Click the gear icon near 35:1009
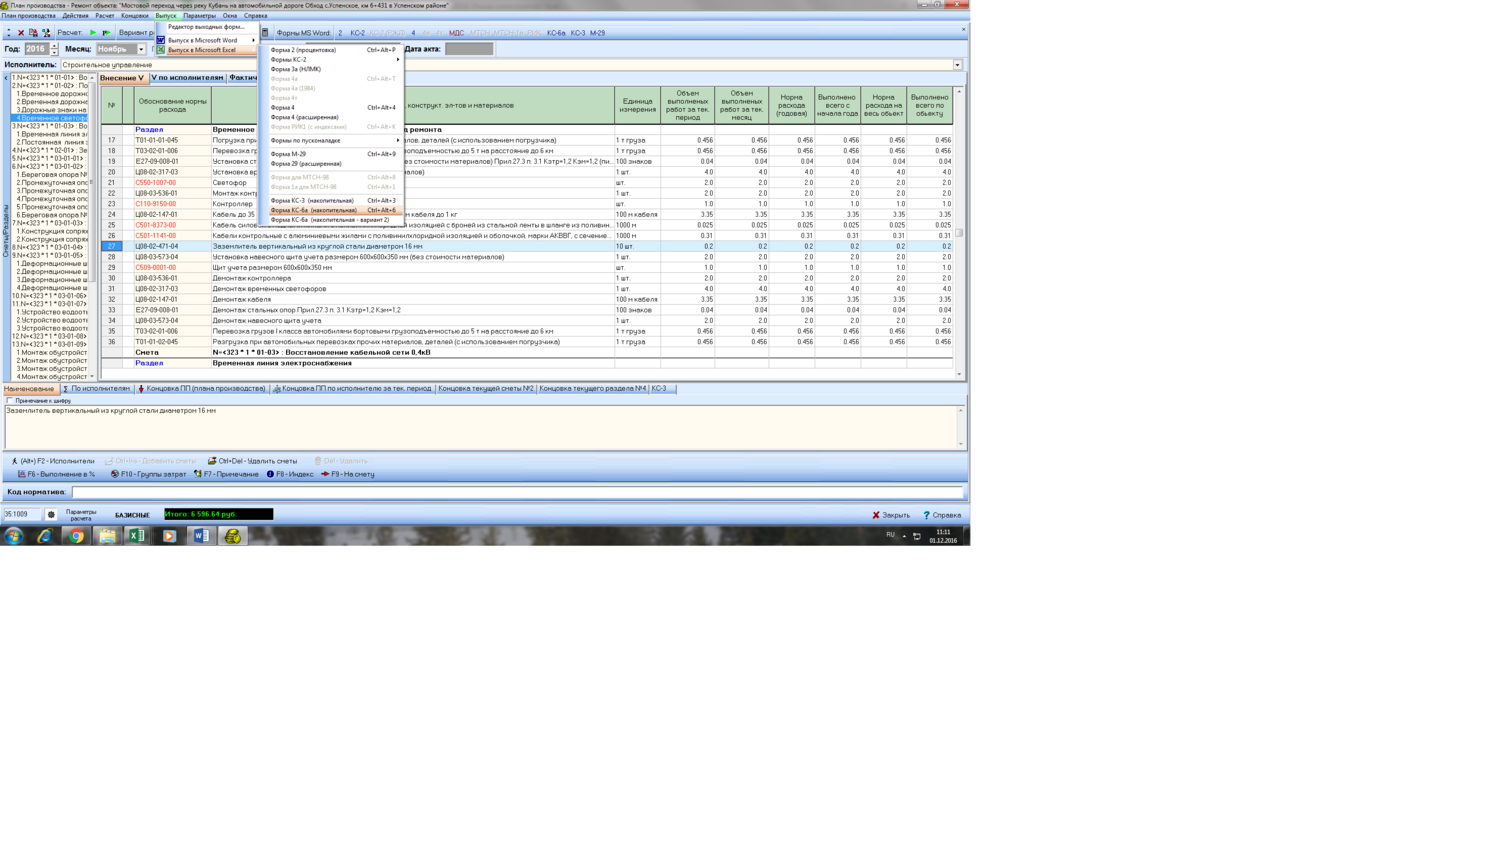Image resolution: width=1500 pixels, height=855 pixels. point(51,514)
